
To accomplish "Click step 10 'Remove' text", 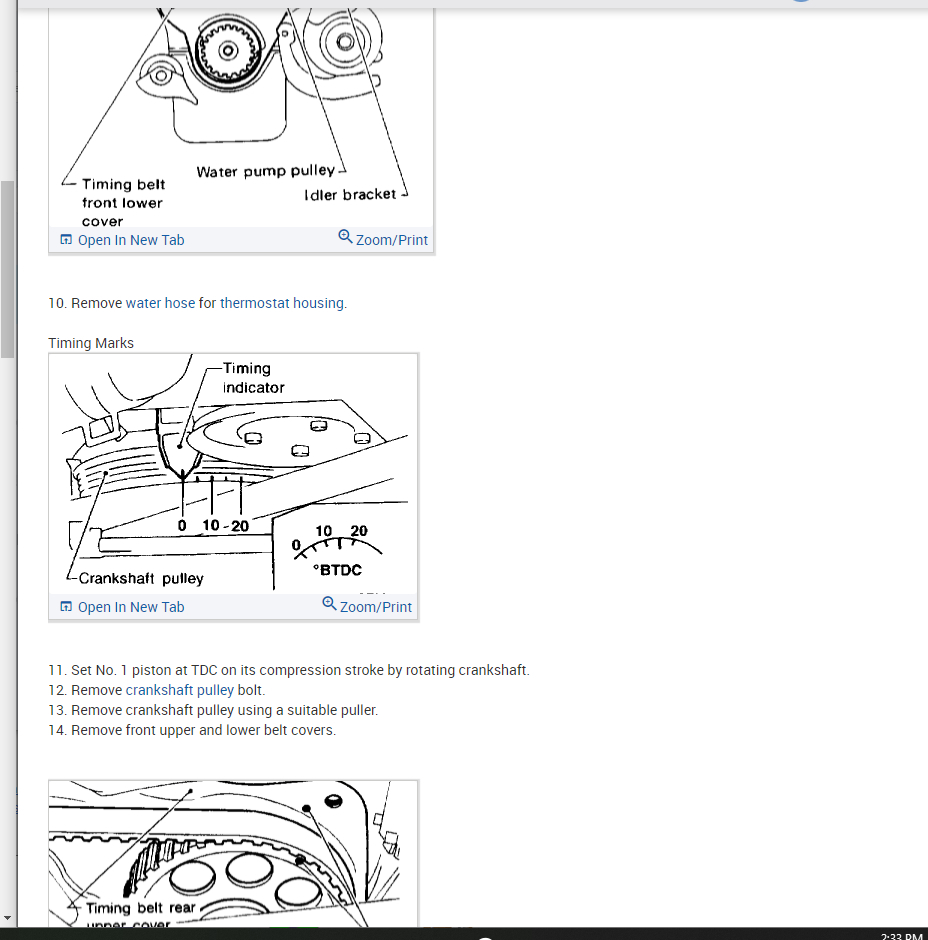I will [97, 303].
